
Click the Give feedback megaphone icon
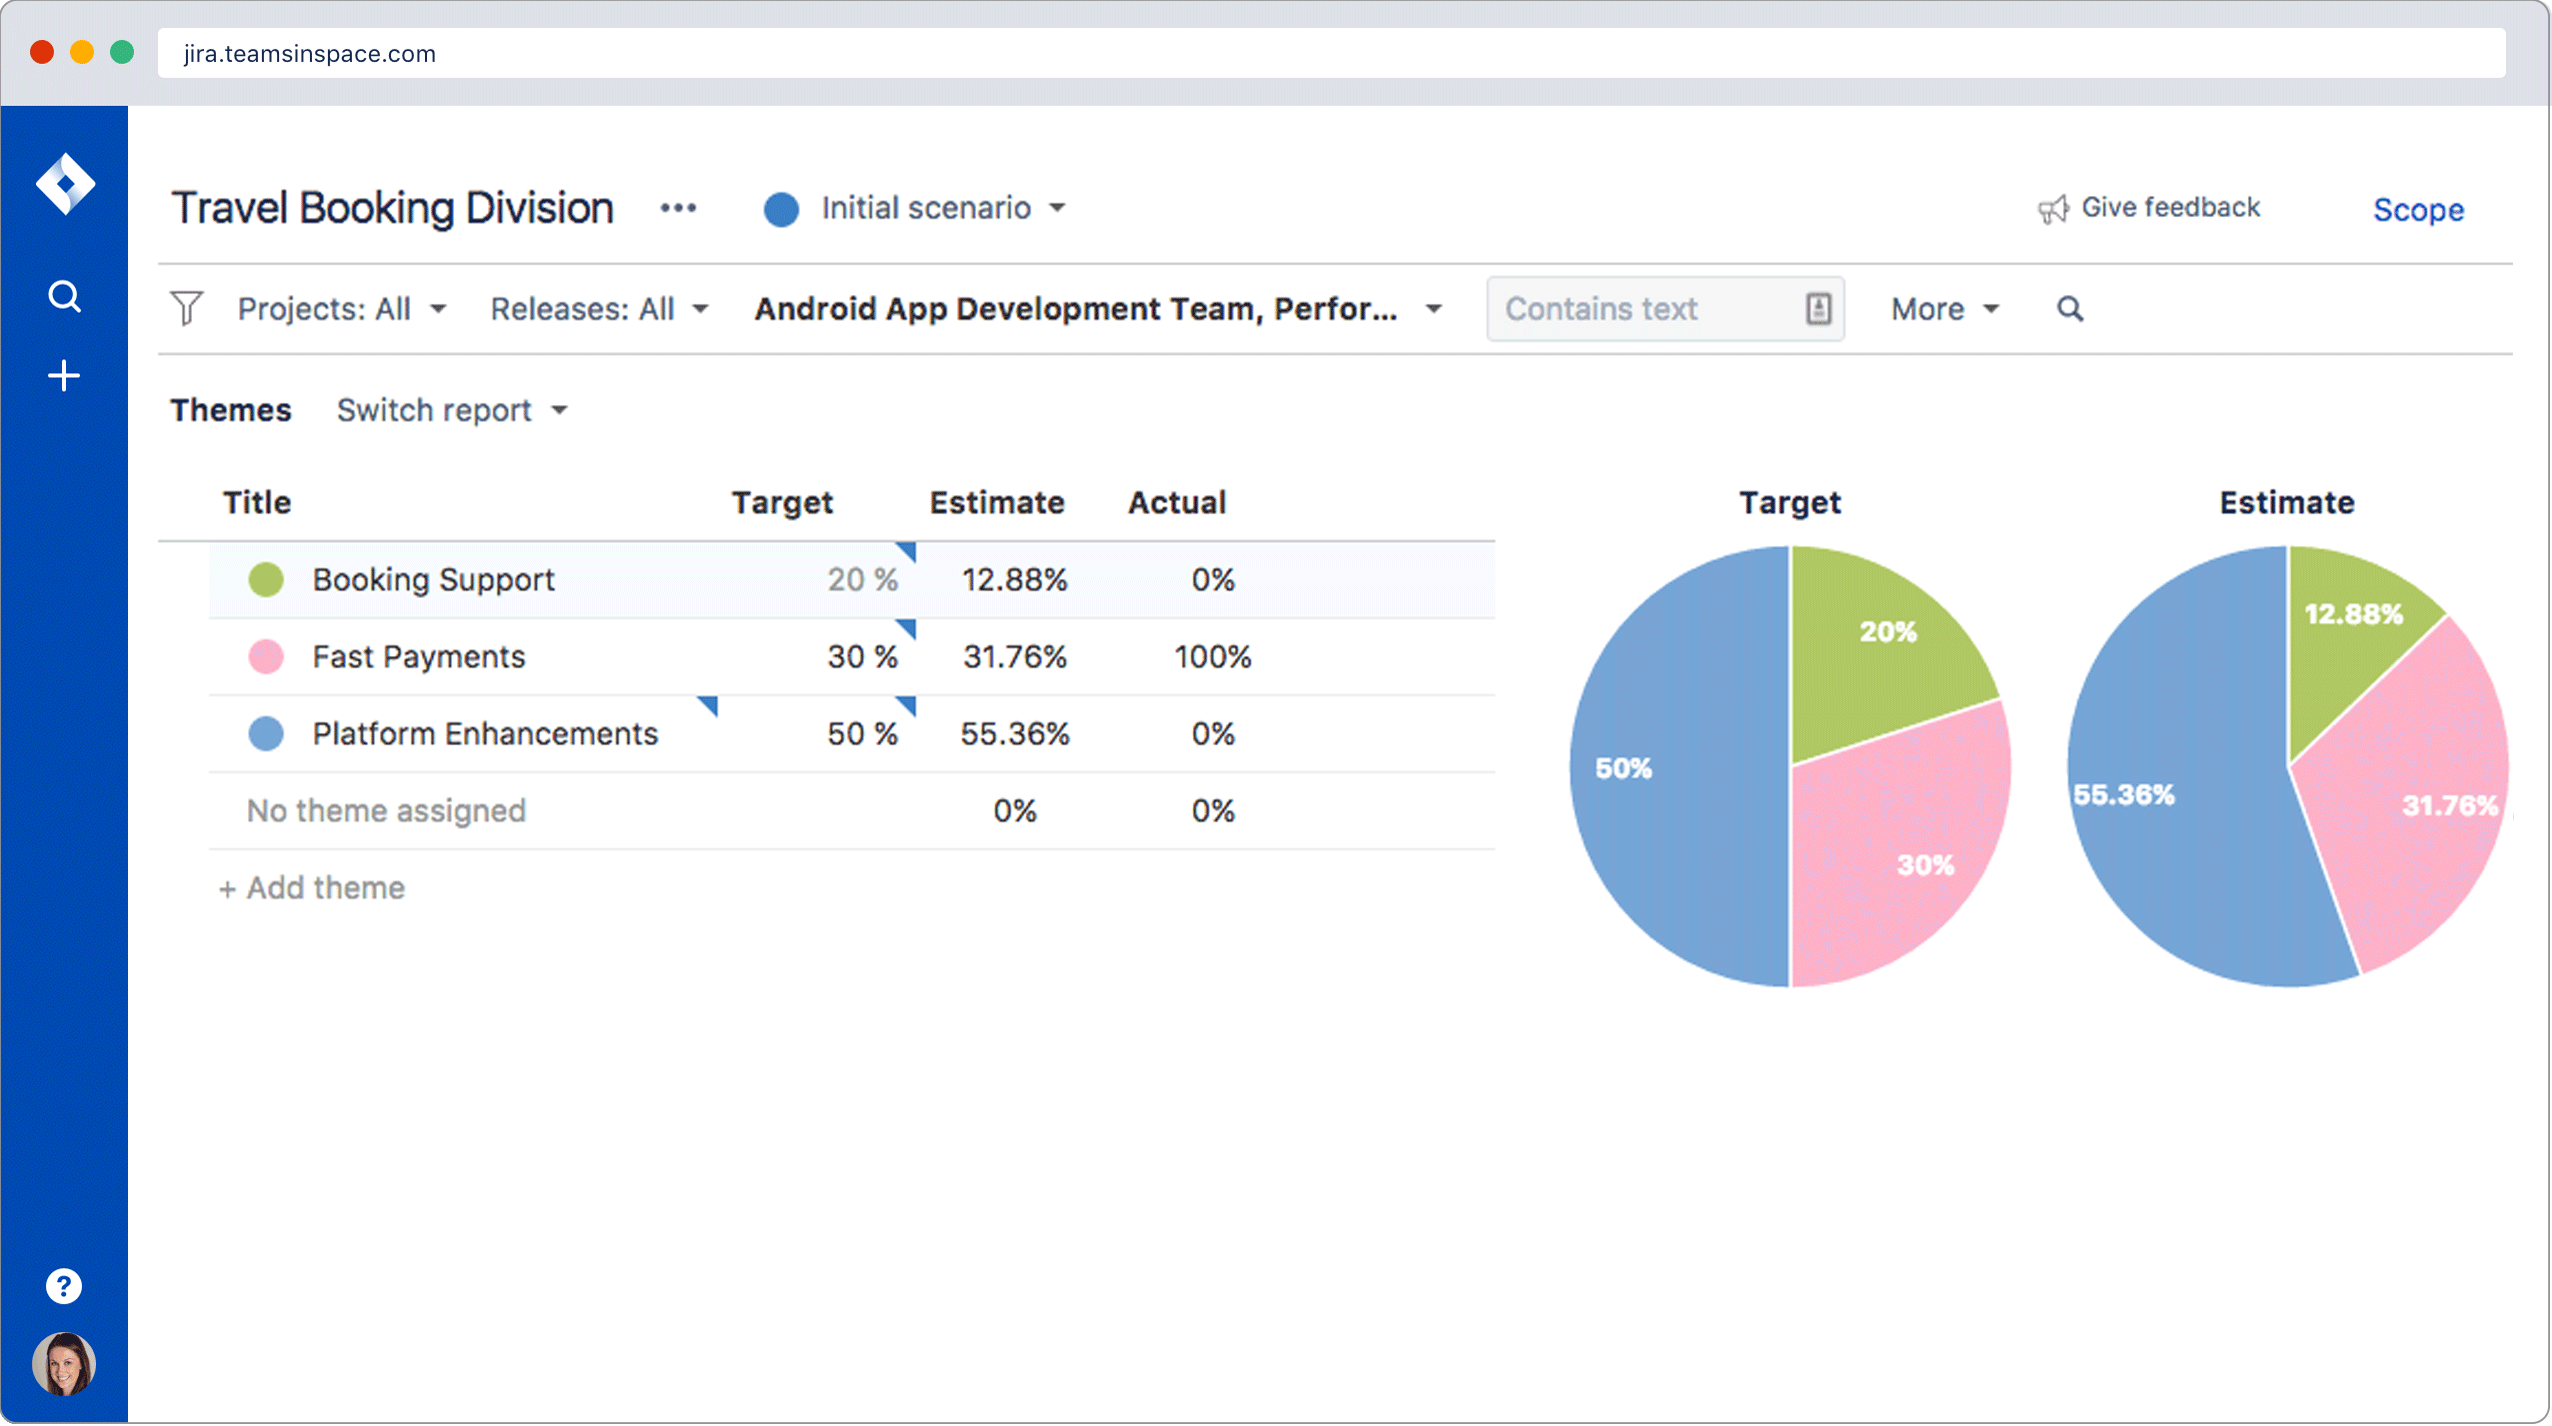(x=2052, y=208)
